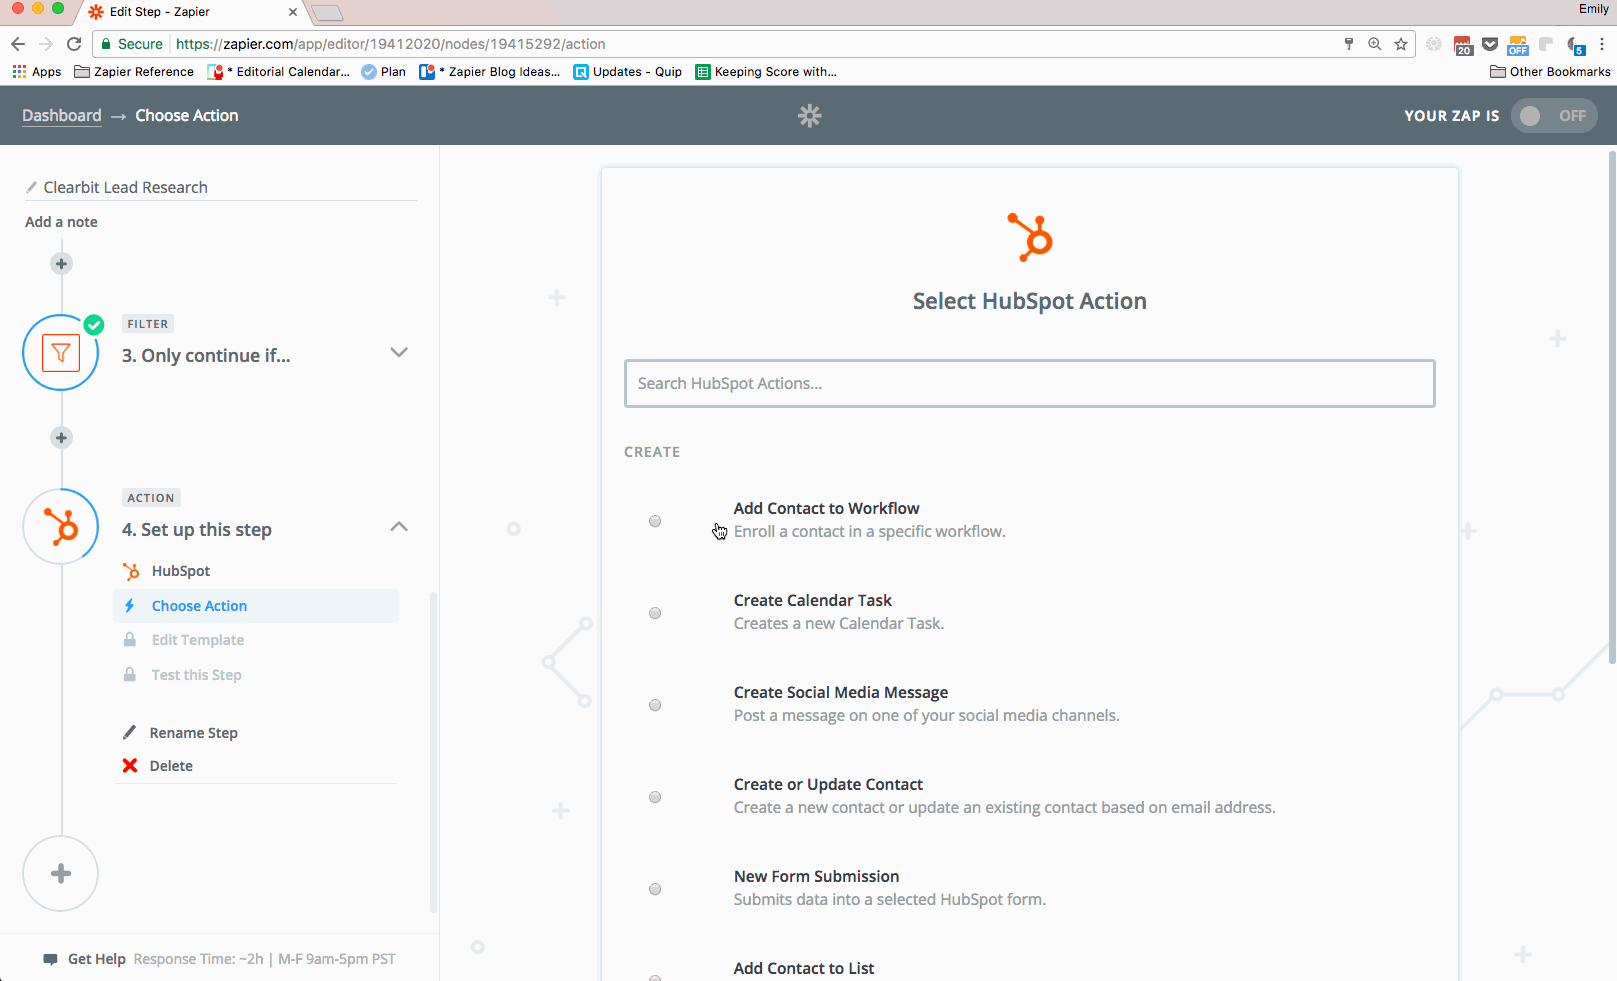Click the lock icon beside Edit Template
1617x981 pixels.
[x=130, y=640]
